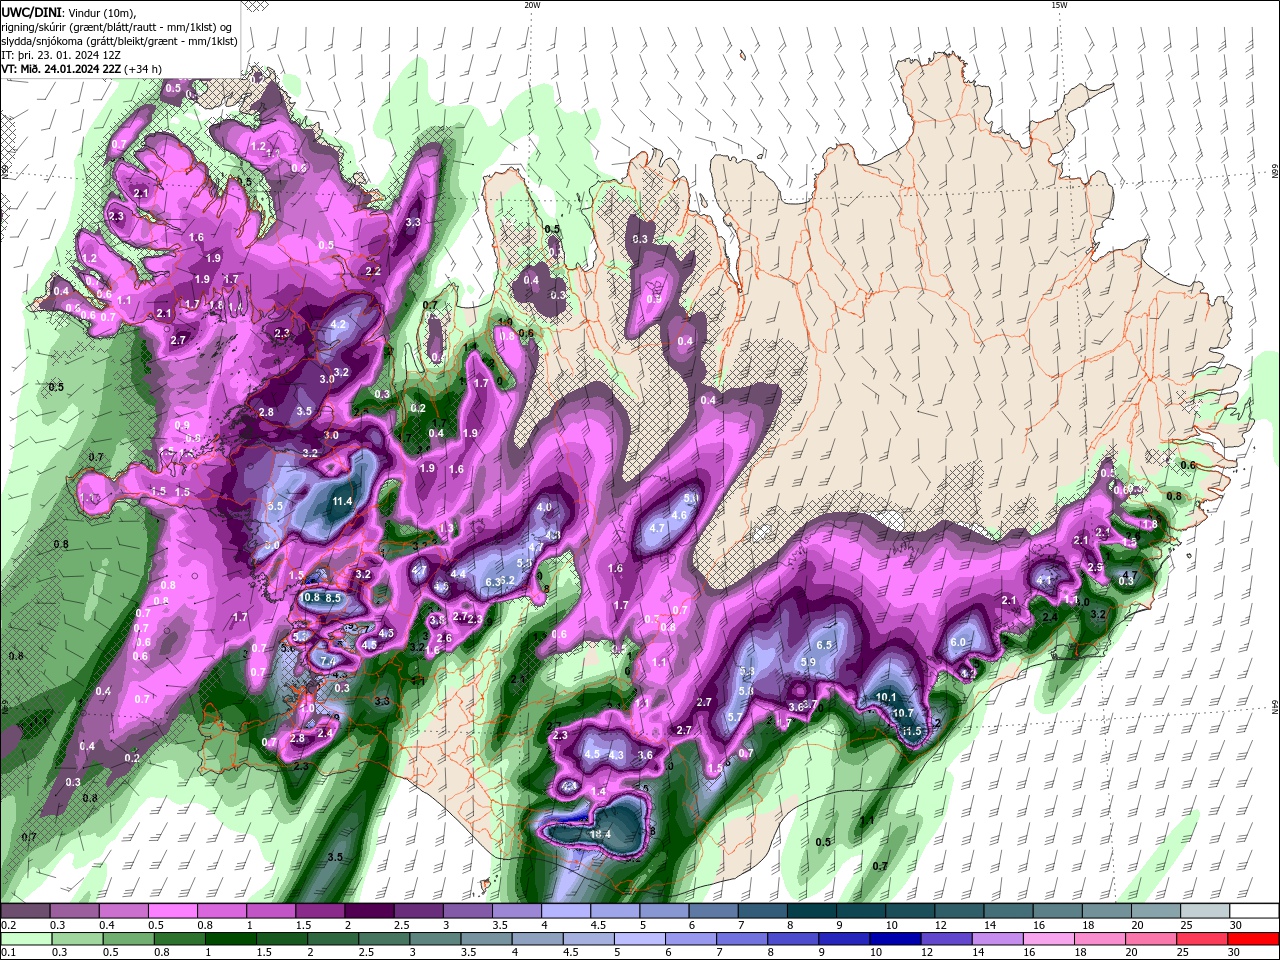This screenshot has height=960, width=1280.
Task: Click the 7.4 precipitation value on the map
Action: pos(329,661)
